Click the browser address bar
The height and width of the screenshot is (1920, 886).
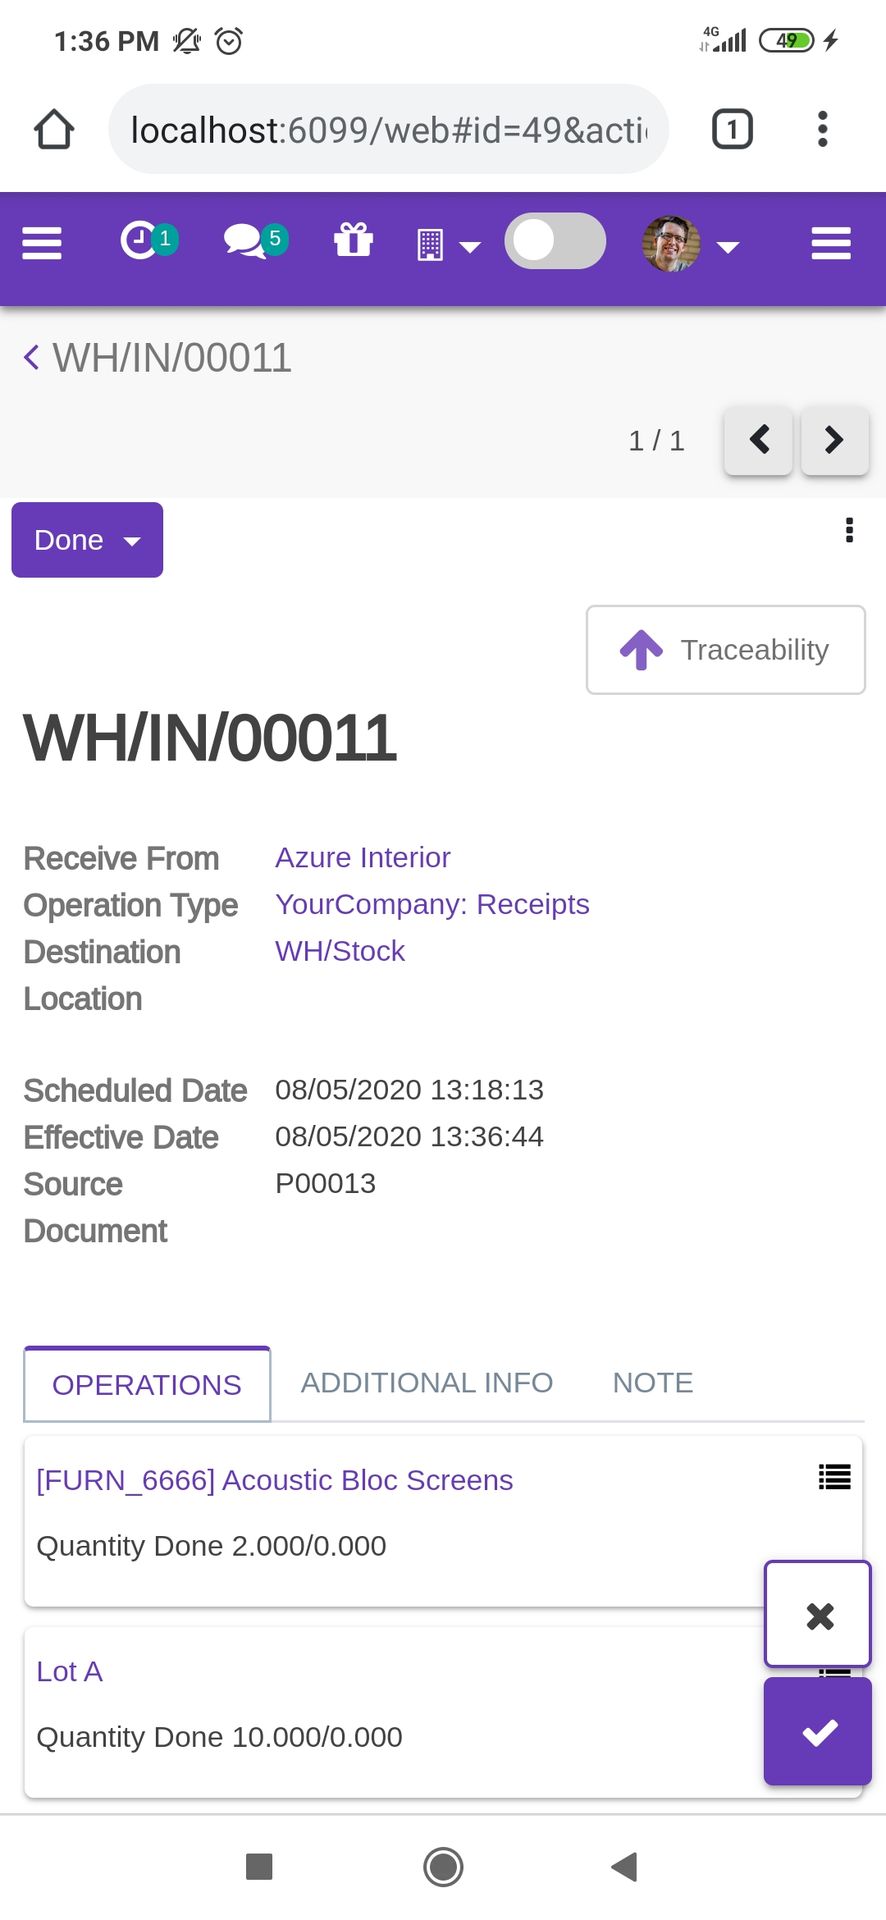point(388,129)
